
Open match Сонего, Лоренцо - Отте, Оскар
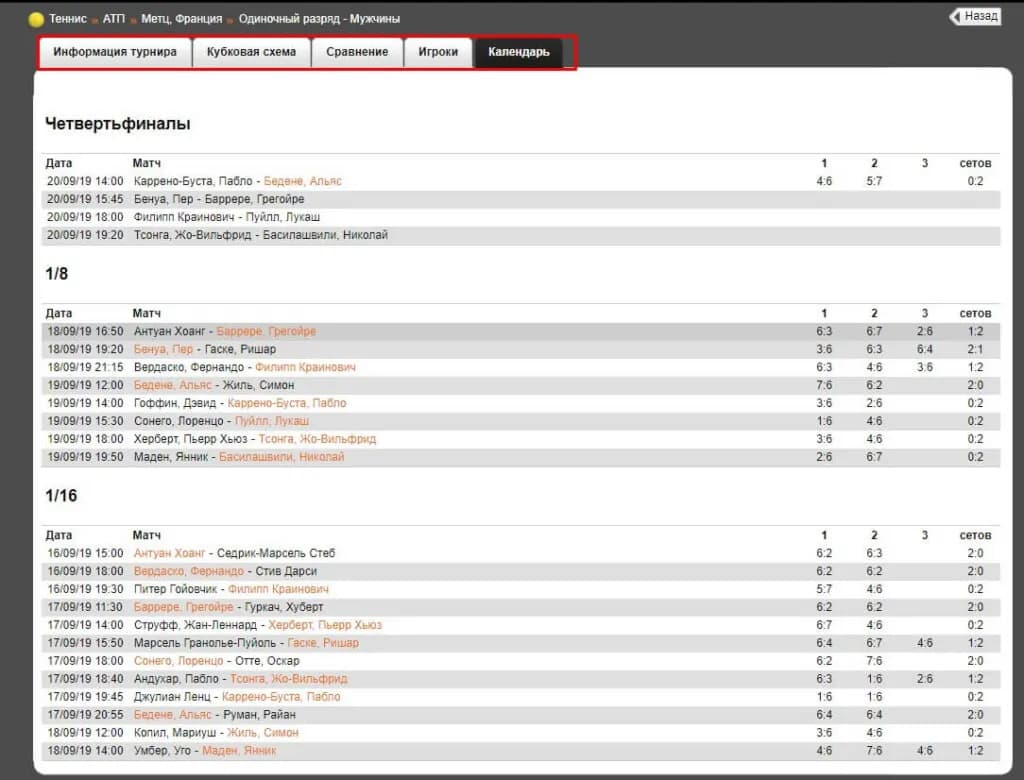pyautogui.click(x=216, y=661)
